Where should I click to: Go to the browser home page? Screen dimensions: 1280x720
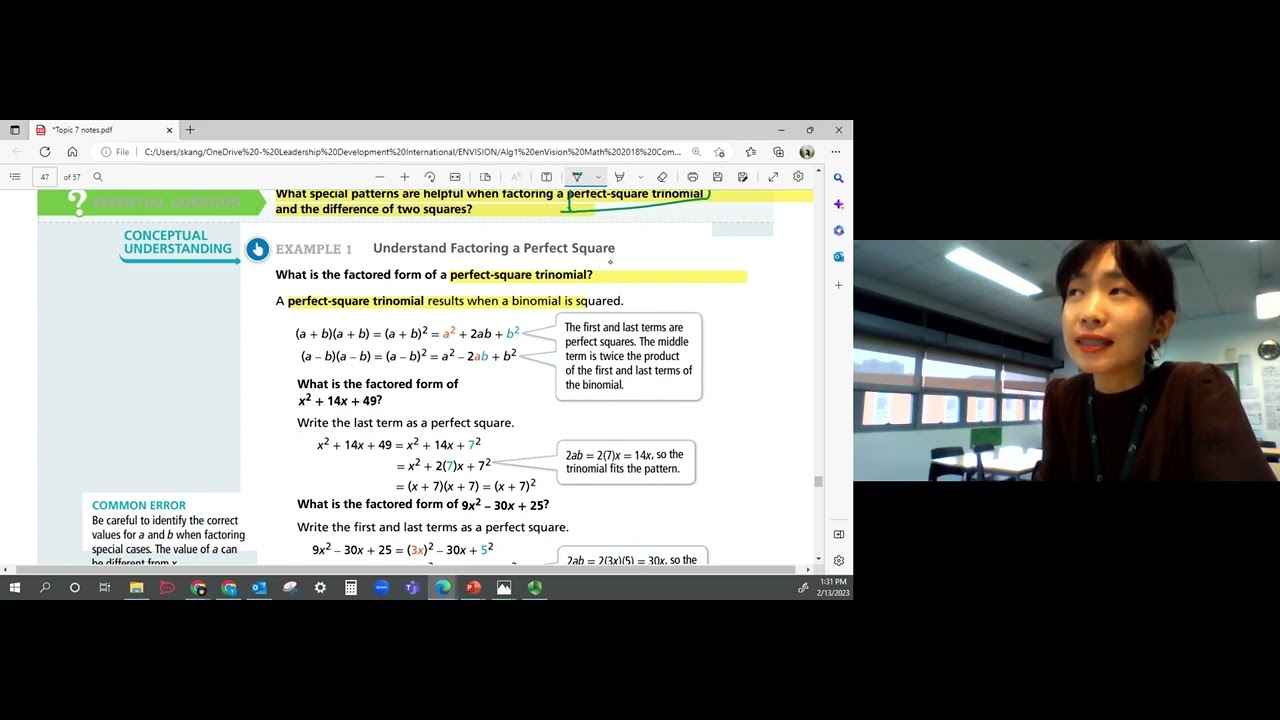72,152
